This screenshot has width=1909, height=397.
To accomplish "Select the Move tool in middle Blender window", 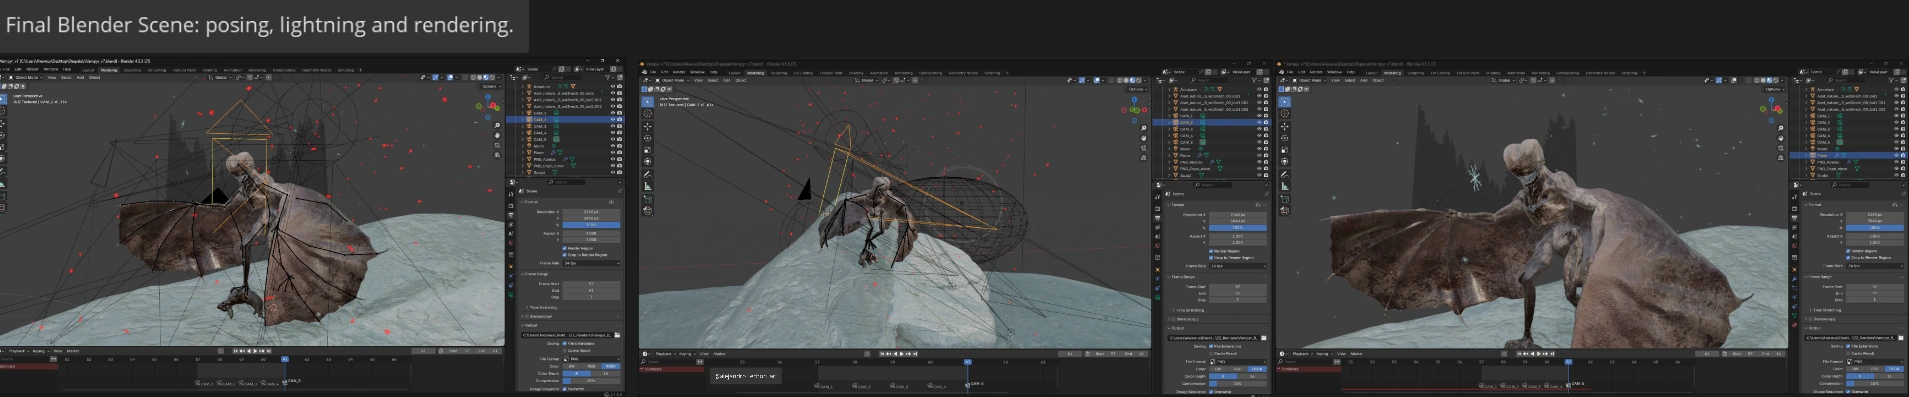I will 648,126.
